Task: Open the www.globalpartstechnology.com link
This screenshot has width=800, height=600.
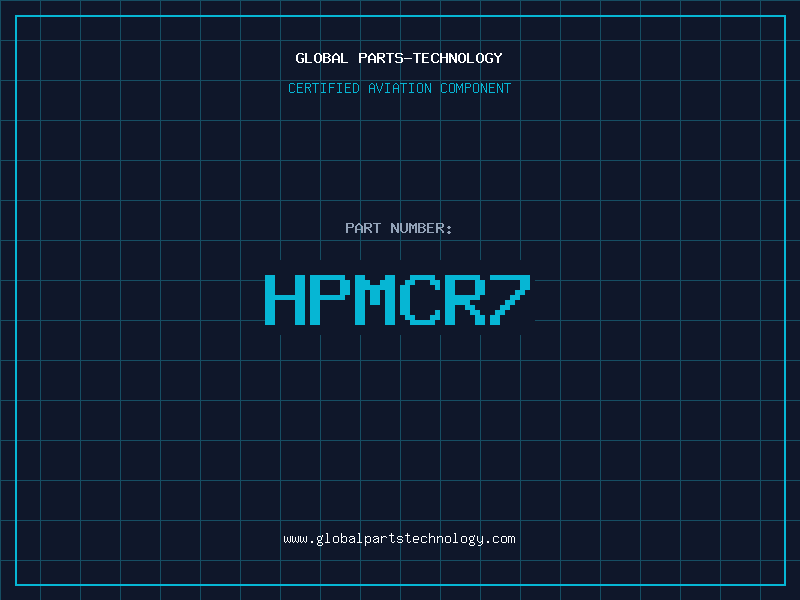Action: pyautogui.click(x=399, y=539)
